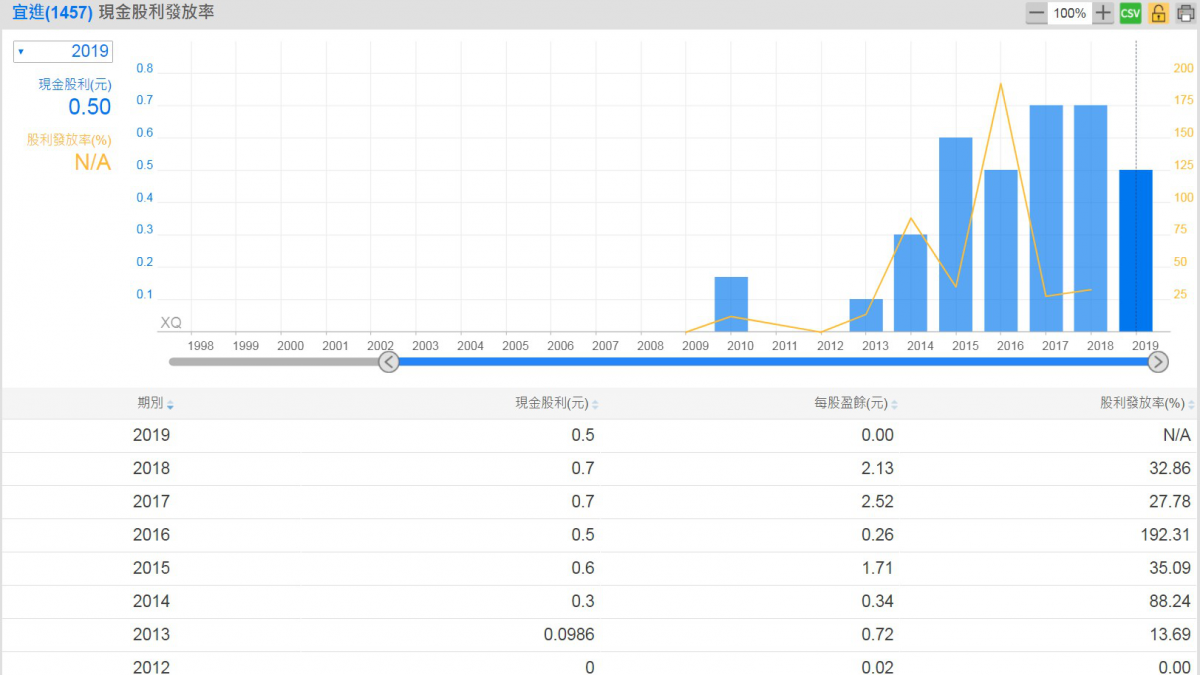Viewport: 1200px width, 675px height.
Task: Click the 2016 row period cell
Action: pos(151,534)
